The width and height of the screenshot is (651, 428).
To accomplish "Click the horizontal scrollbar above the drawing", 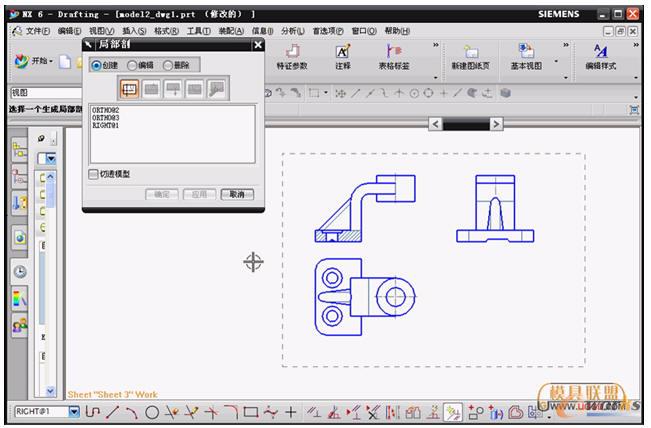I will [472, 125].
